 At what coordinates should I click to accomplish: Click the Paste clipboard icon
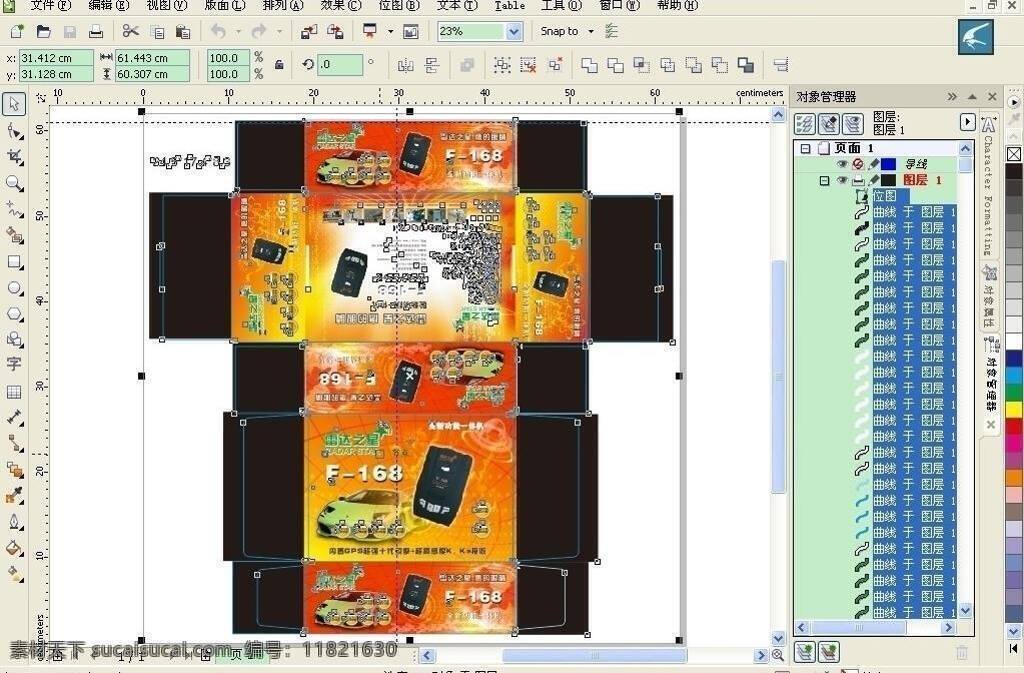(183, 31)
